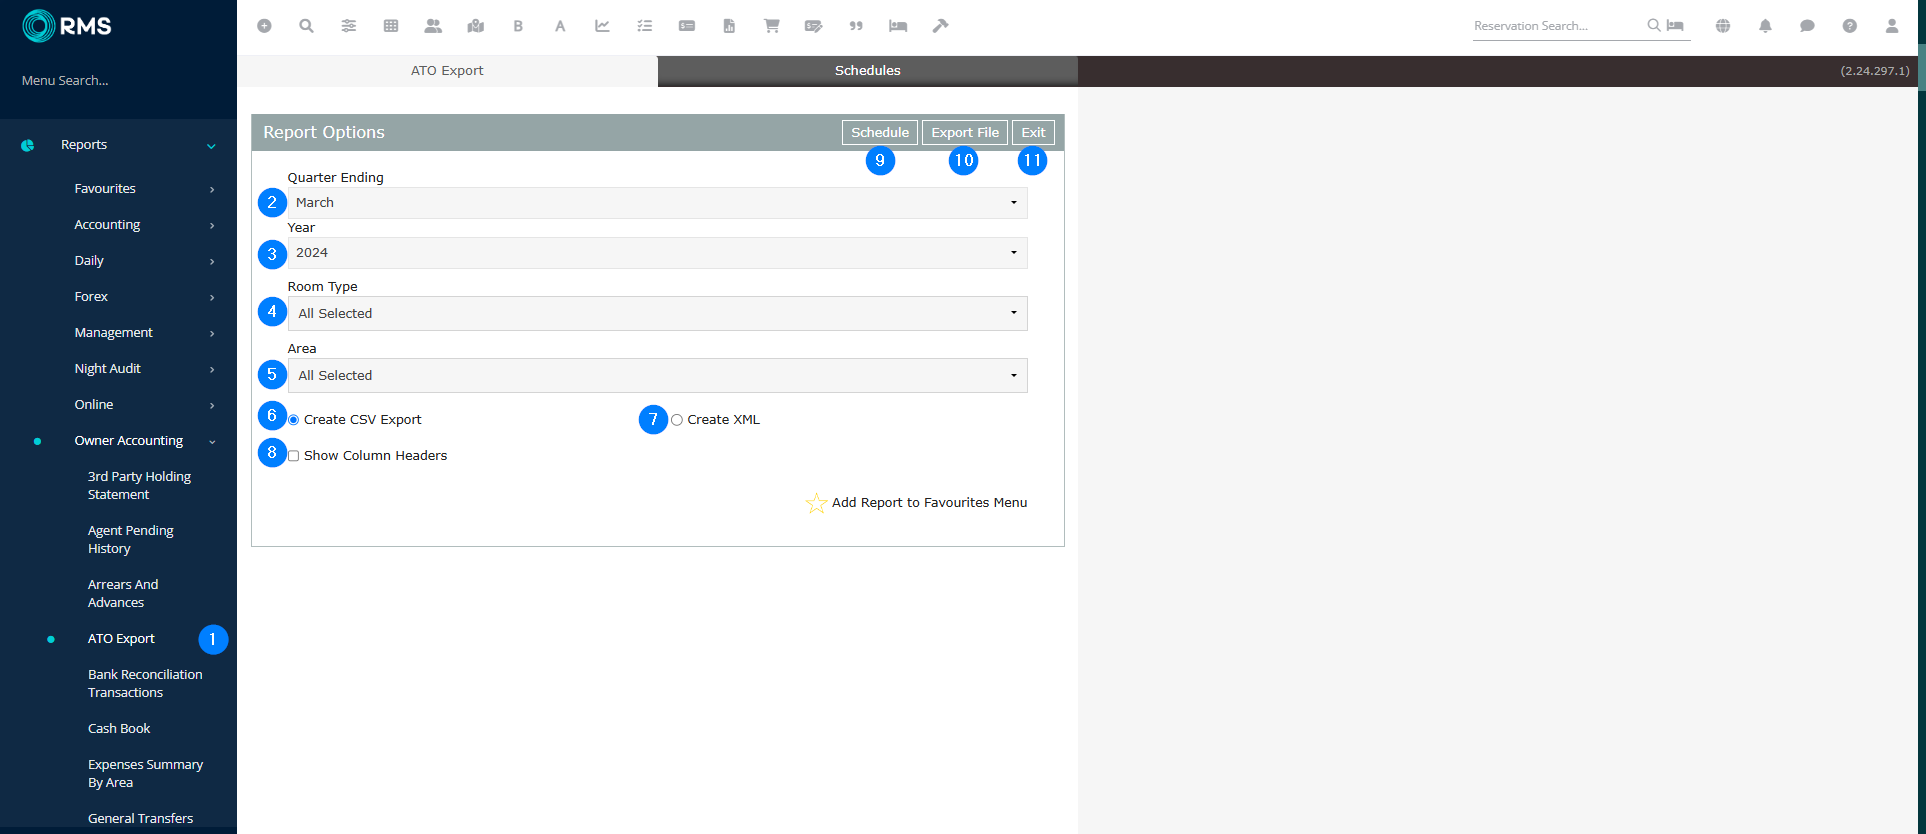The width and height of the screenshot is (1926, 834).
Task: Open the user profile icon
Action: pos(1891,26)
